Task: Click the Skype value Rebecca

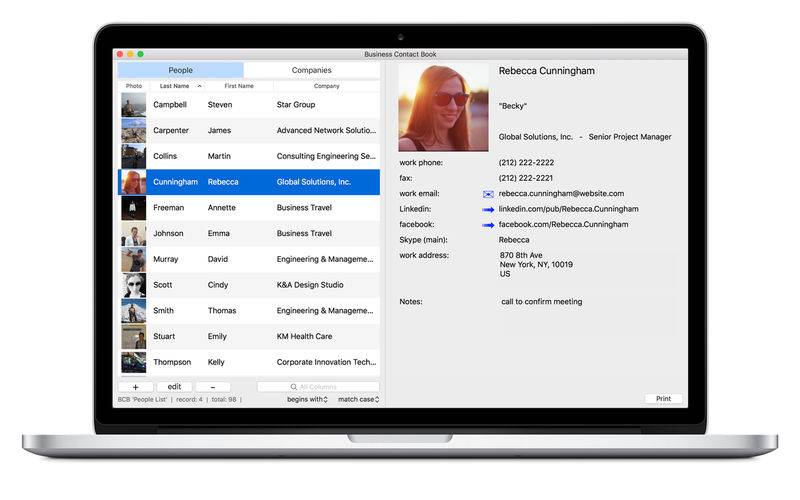Action: (514, 240)
